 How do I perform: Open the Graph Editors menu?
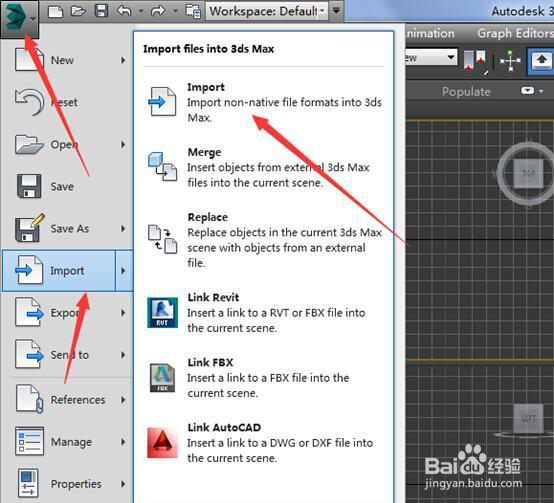(x=515, y=33)
